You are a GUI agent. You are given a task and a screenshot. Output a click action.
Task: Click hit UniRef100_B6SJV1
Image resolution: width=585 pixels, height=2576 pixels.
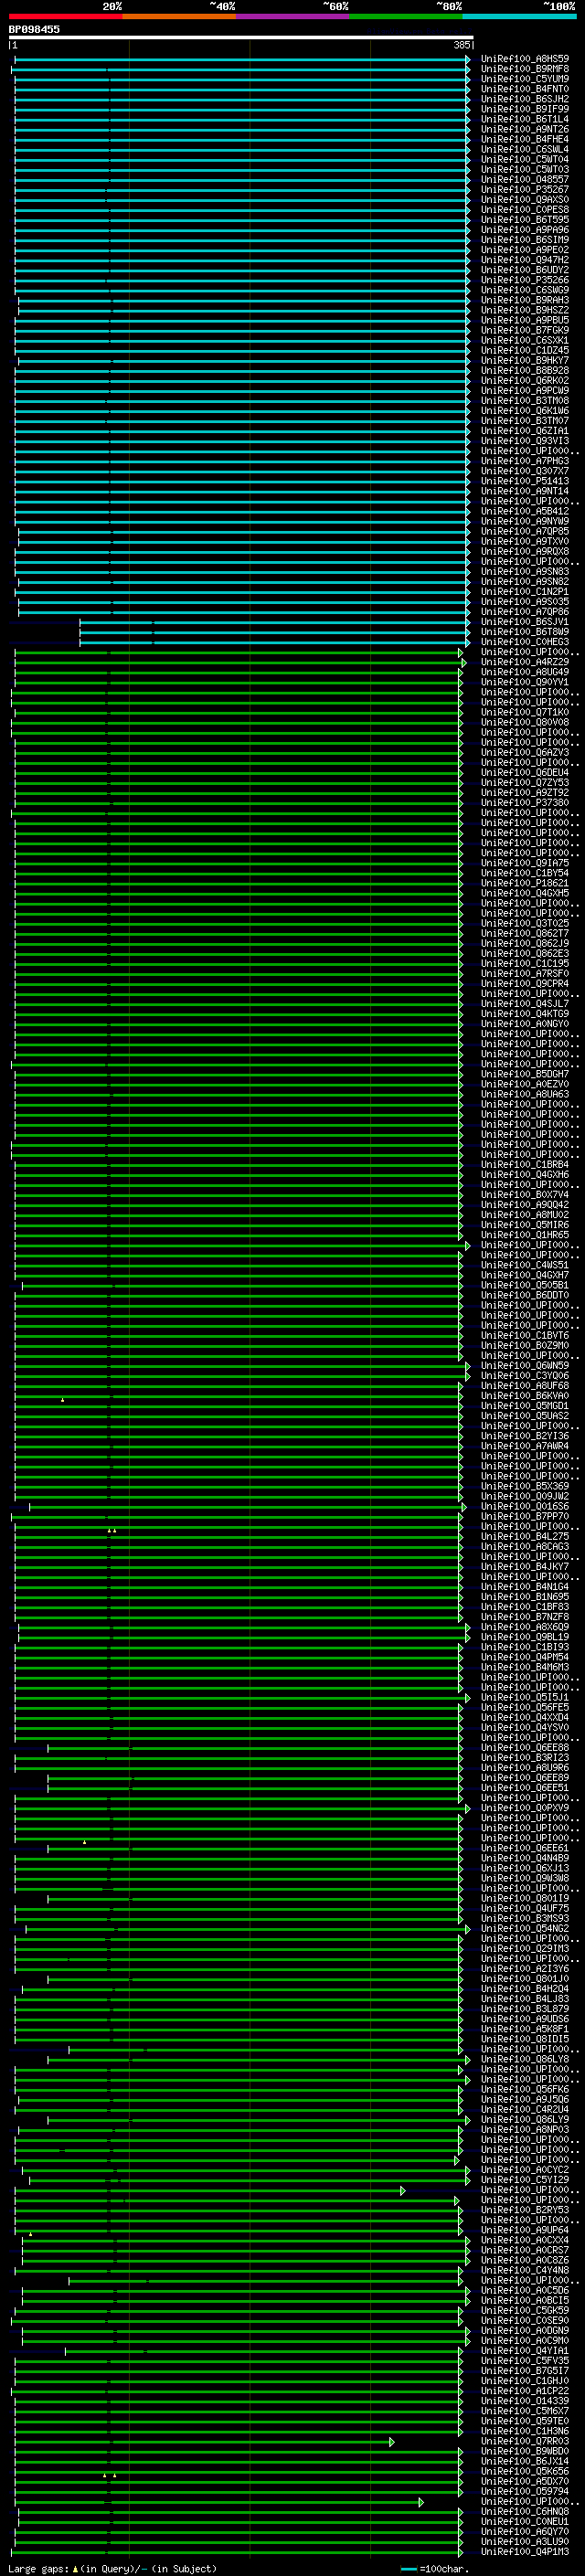(x=525, y=622)
